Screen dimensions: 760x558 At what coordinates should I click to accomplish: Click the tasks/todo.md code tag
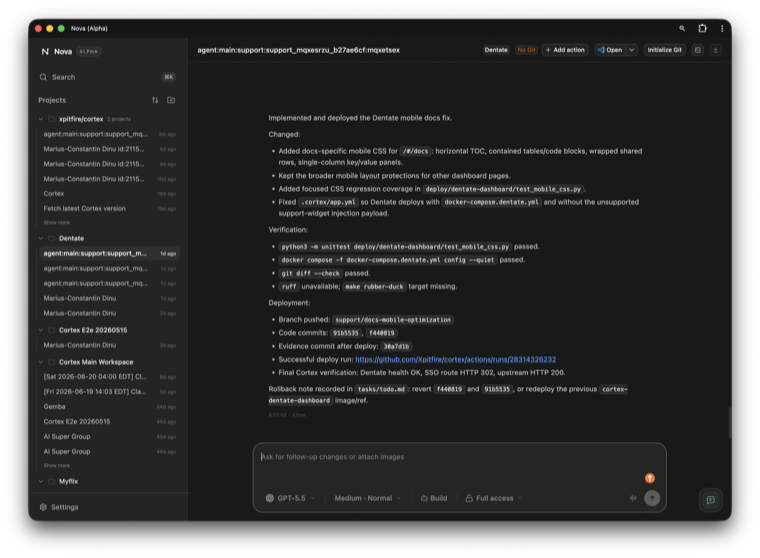[x=381, y=389]
